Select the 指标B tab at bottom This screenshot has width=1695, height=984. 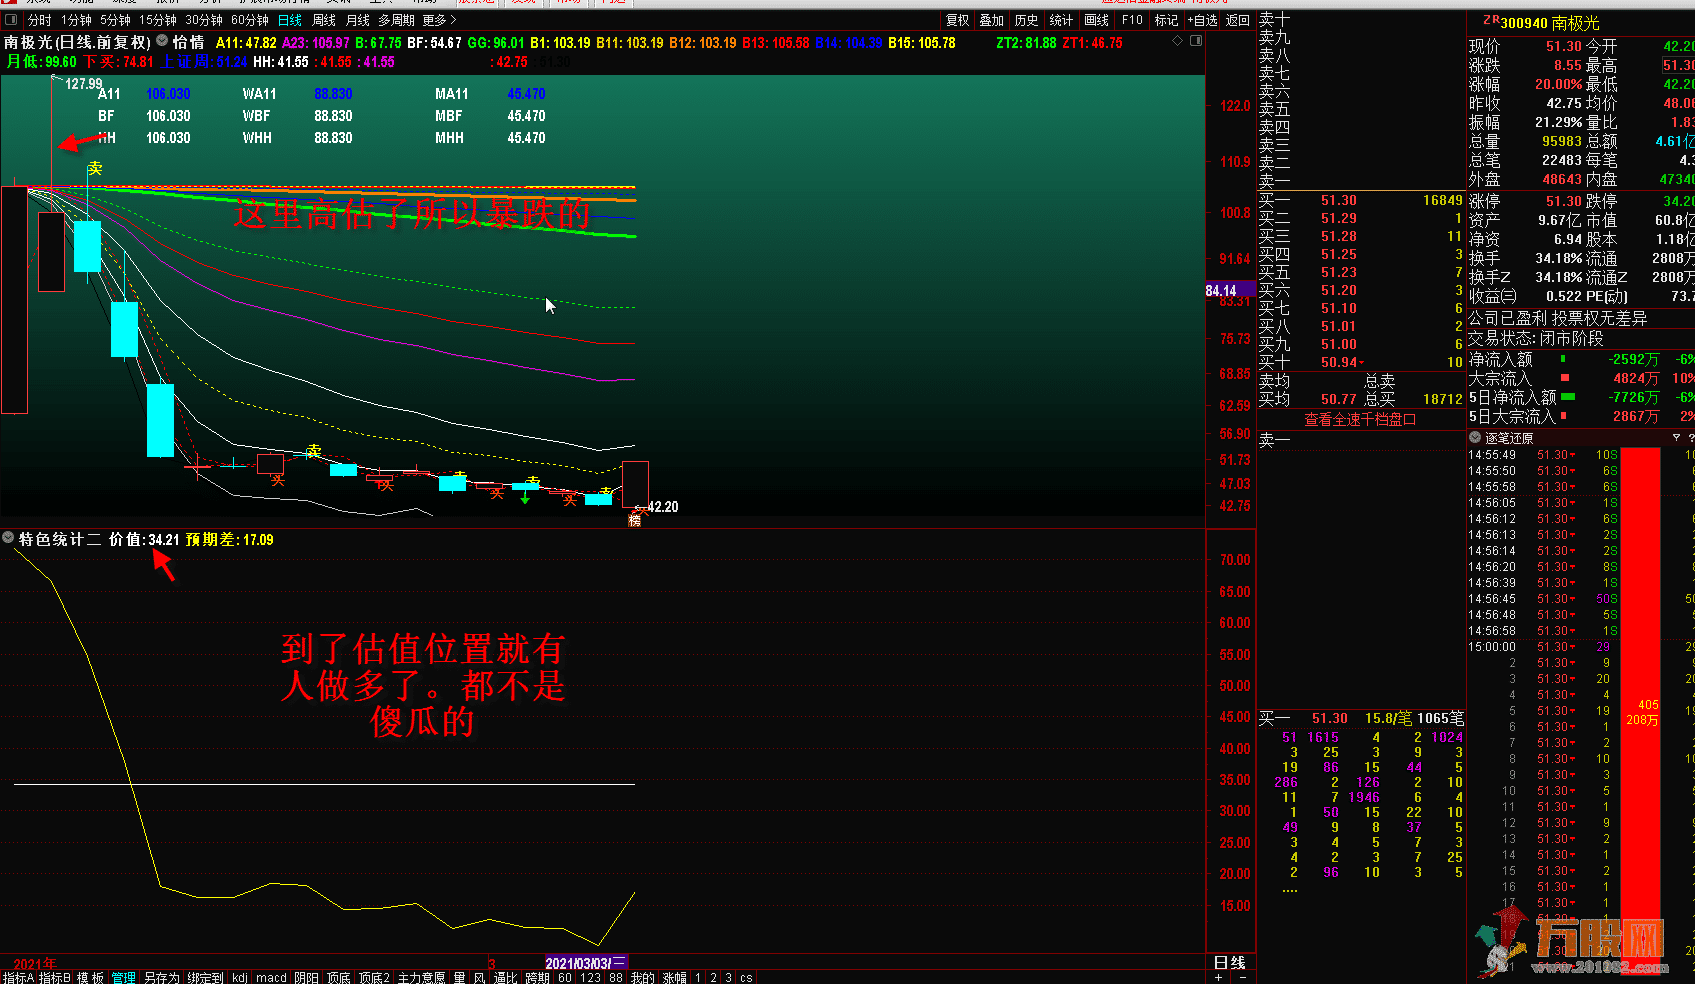coord(55,977)
